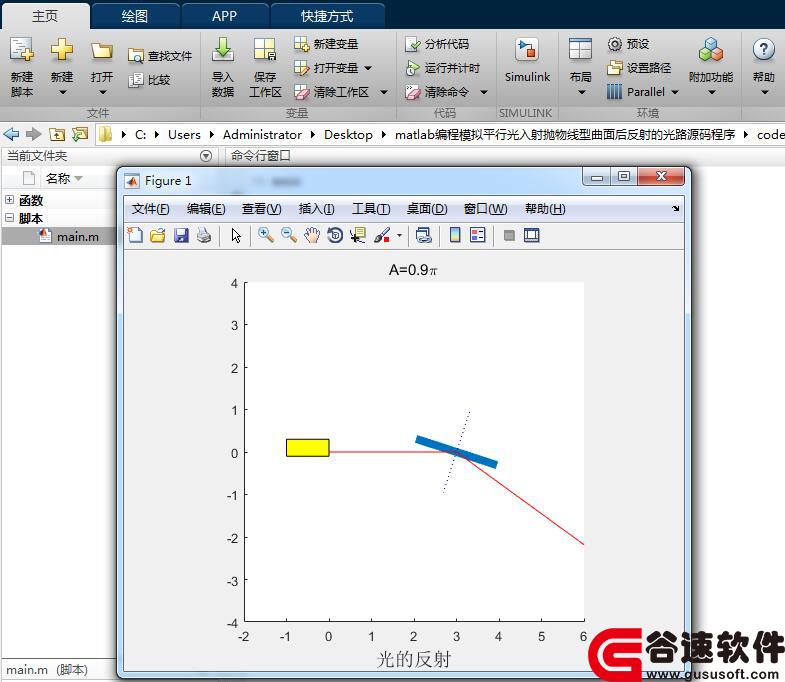Launch Simulink from the ribbon
Screen dimensions: 785x682
point(527,61)
